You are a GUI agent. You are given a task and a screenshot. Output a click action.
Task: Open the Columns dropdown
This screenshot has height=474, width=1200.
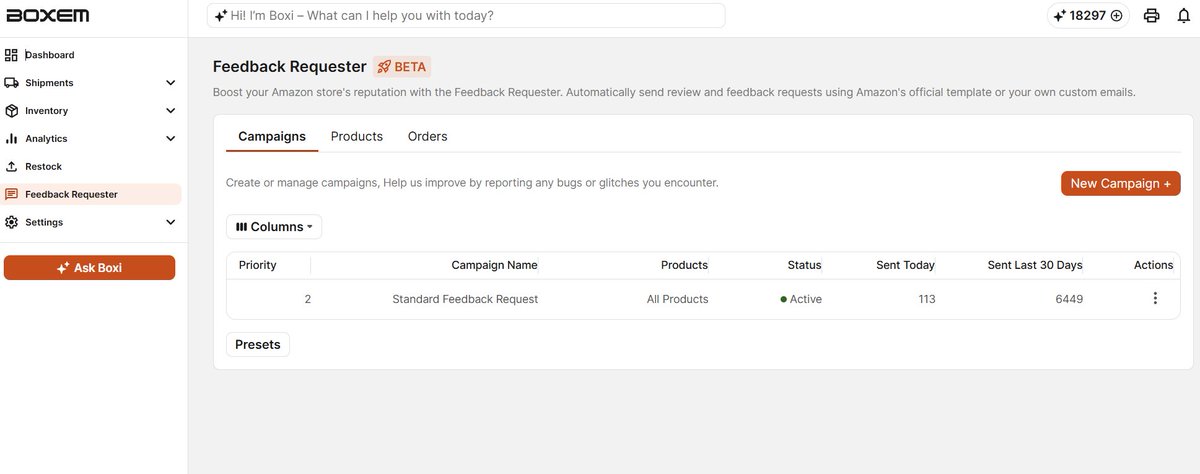point(274,227)
